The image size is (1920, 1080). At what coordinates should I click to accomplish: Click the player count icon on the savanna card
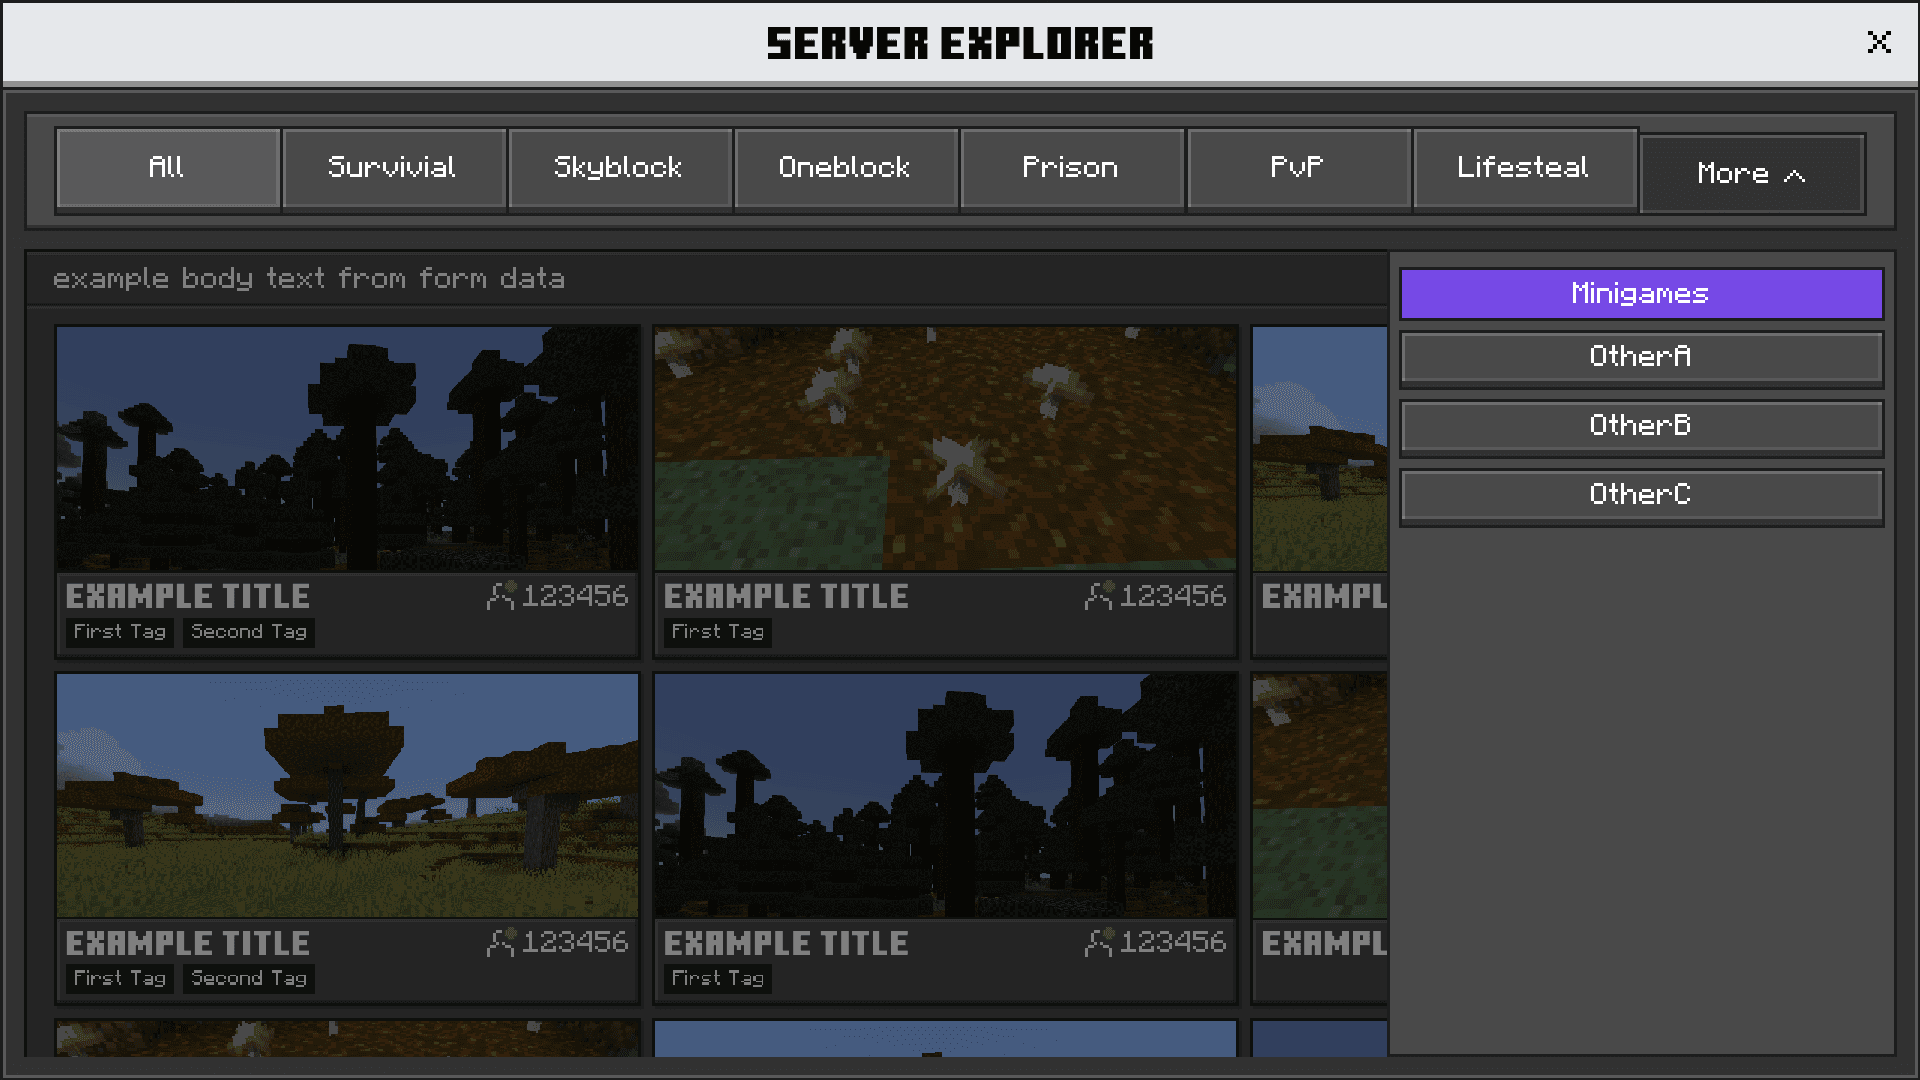pyautogui.click(x=501, y=942)
